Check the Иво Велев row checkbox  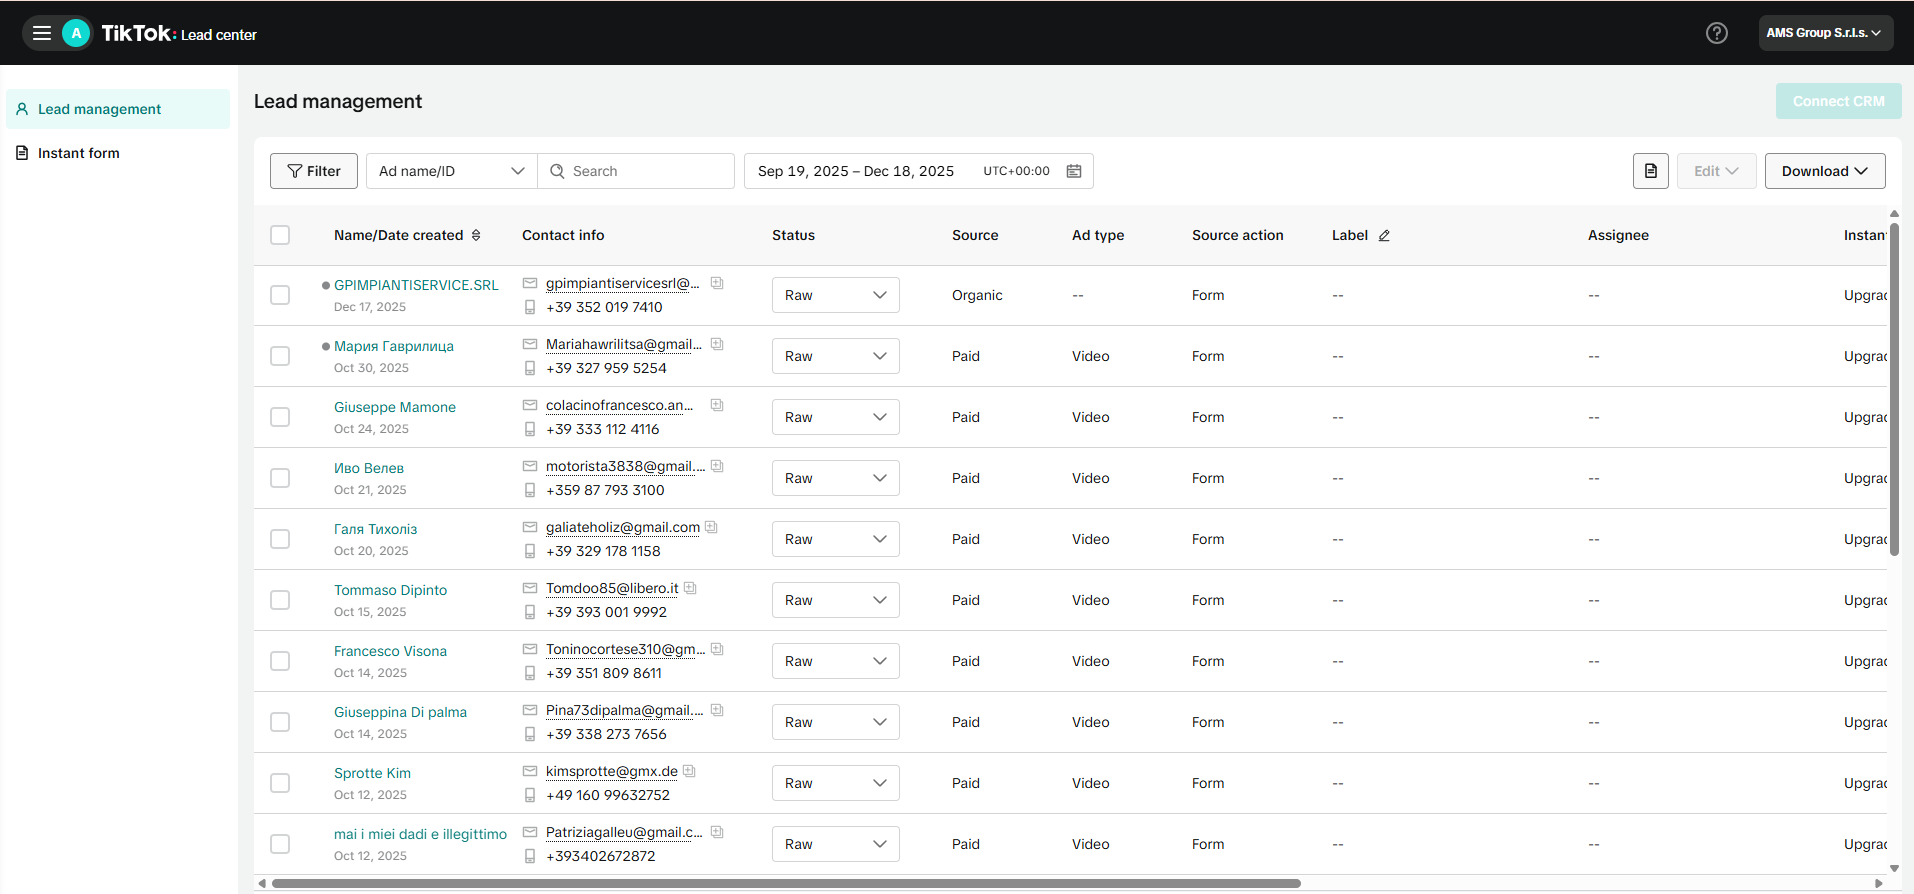280,478
